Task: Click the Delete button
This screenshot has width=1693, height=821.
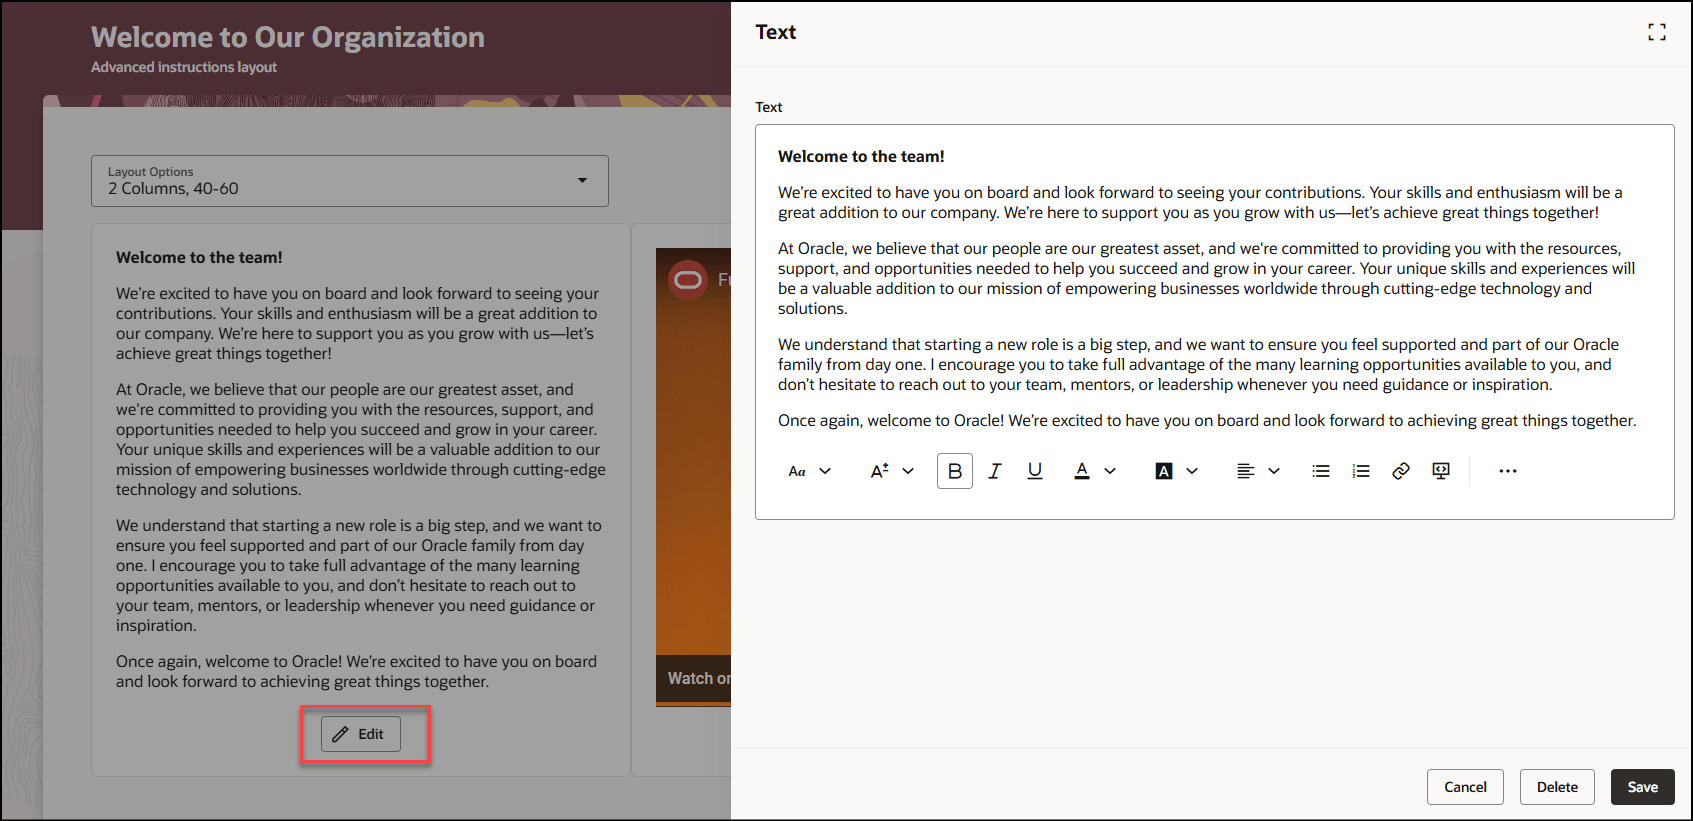Action: coord(1557,787)
